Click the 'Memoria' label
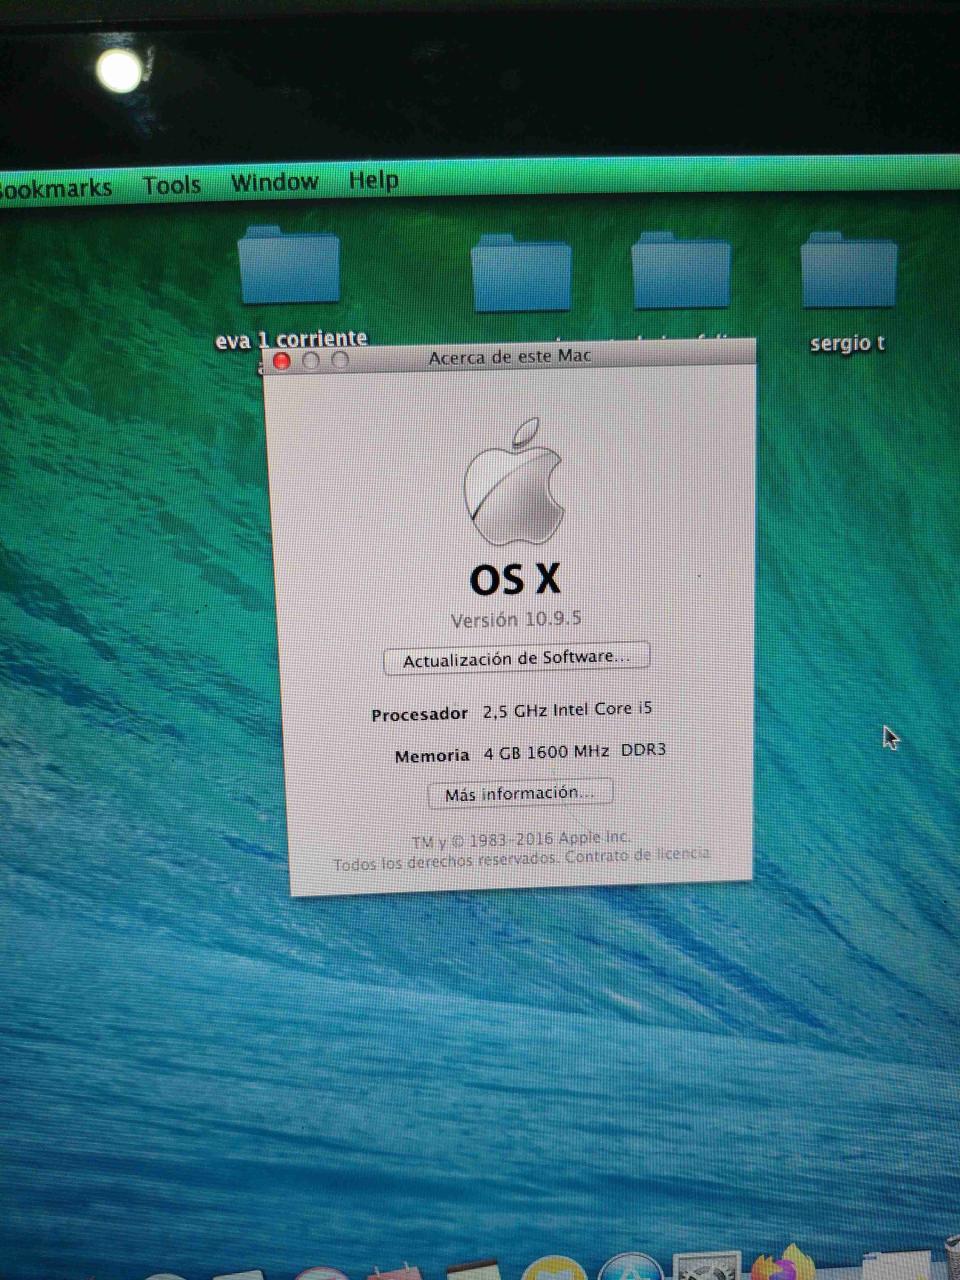 (432, 756)
